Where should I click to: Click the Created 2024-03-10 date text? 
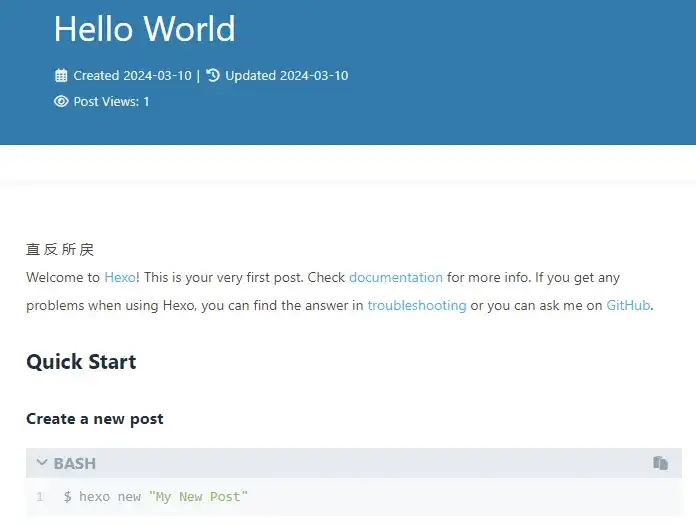point(132,76)
